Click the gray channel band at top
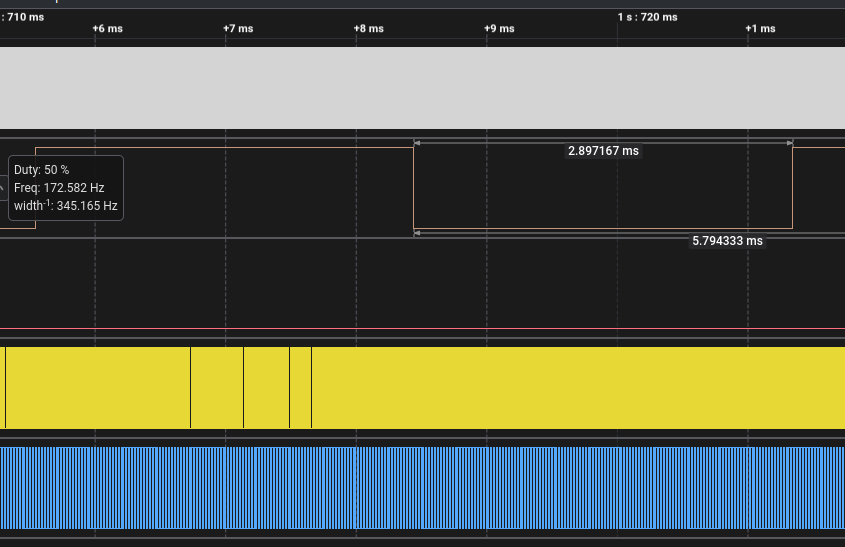The width and height of the screenshot is (845, 547). point(422,88)
